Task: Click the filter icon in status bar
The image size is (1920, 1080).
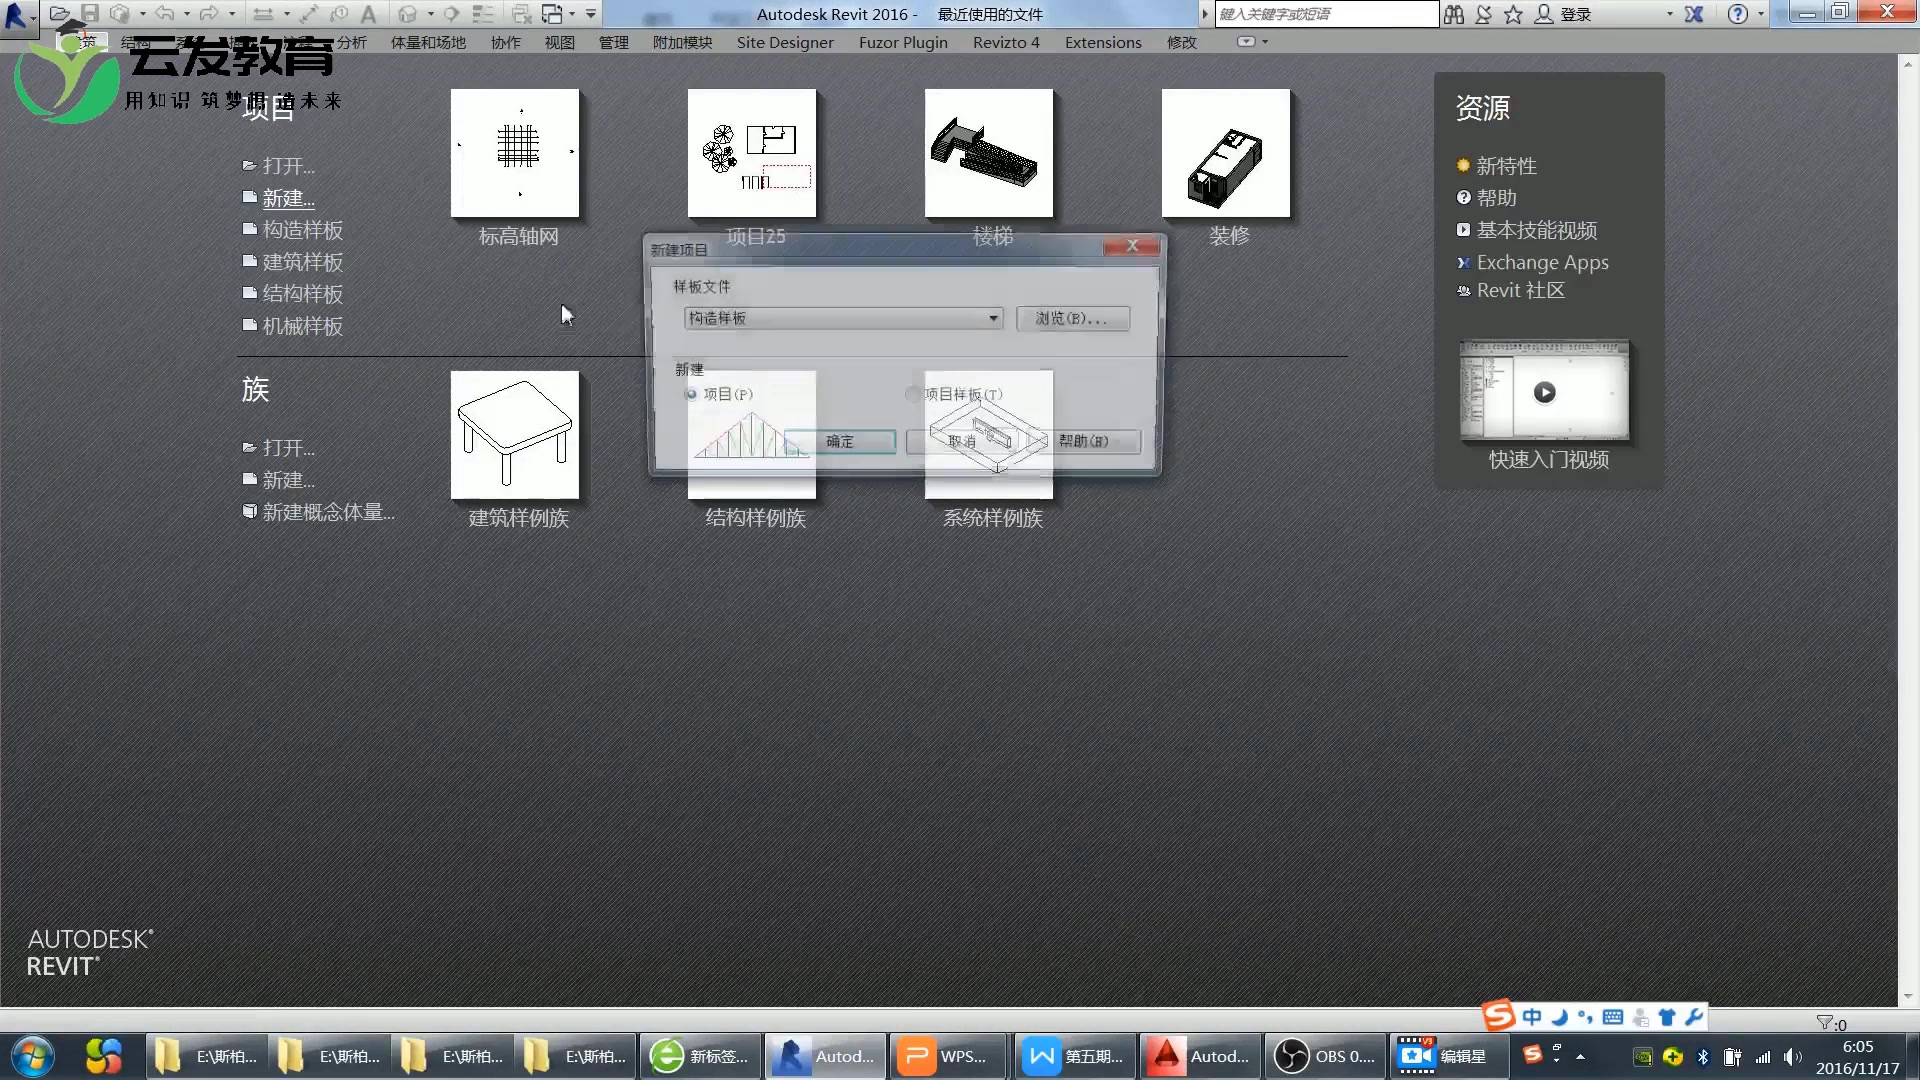Action: (1824, 1023)
